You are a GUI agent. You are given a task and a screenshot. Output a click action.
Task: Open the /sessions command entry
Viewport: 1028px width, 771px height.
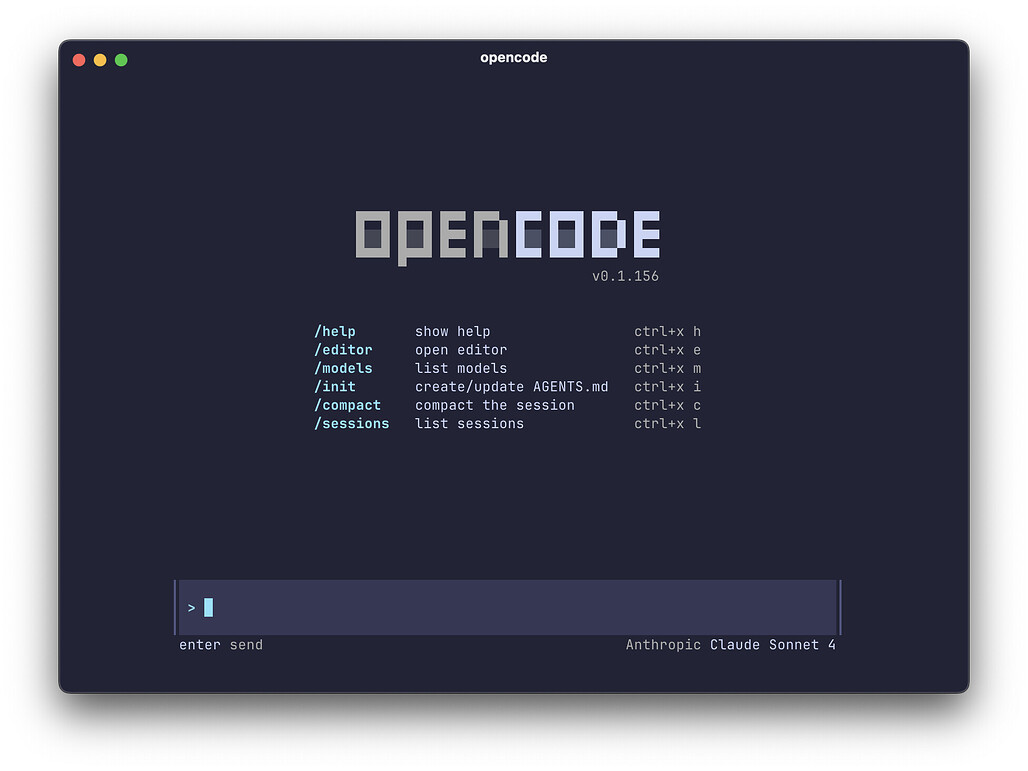[x=352, y=424]
